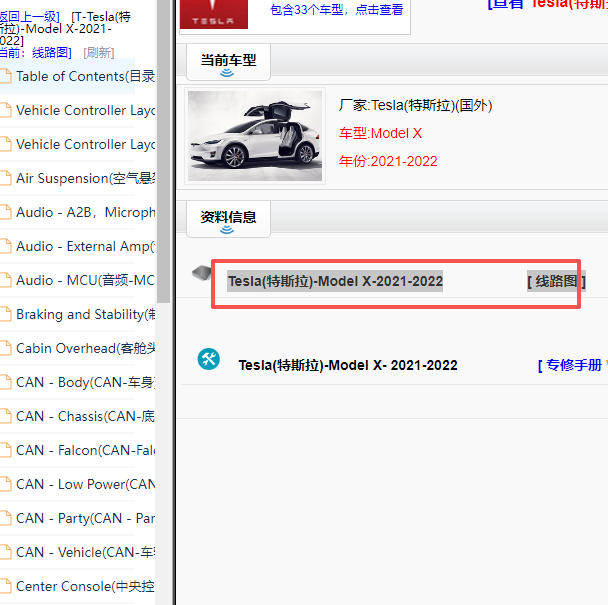Image resolution: width=608 pixels, height=605 pixels.
Task: Select the 当前车型 tab
Action: point(228,62)
